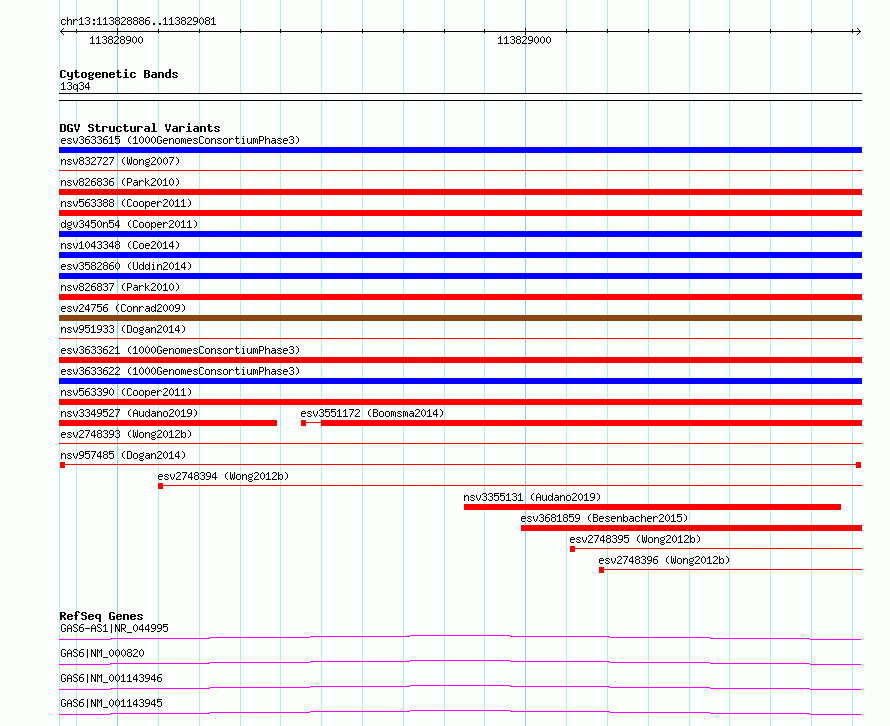The height and width of the screenshot is (726, 890).
Task: Click nsv957485 right endpoint square marker
Action: pos(859,465)
